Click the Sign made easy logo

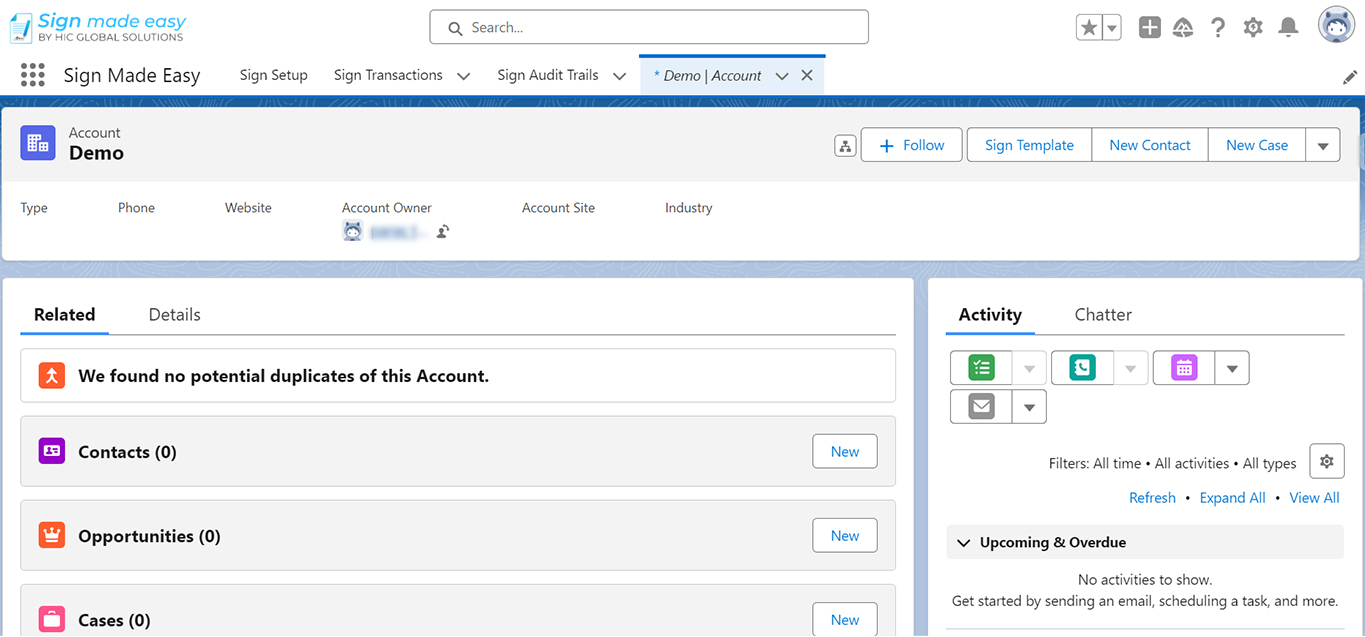pos(97,27)
